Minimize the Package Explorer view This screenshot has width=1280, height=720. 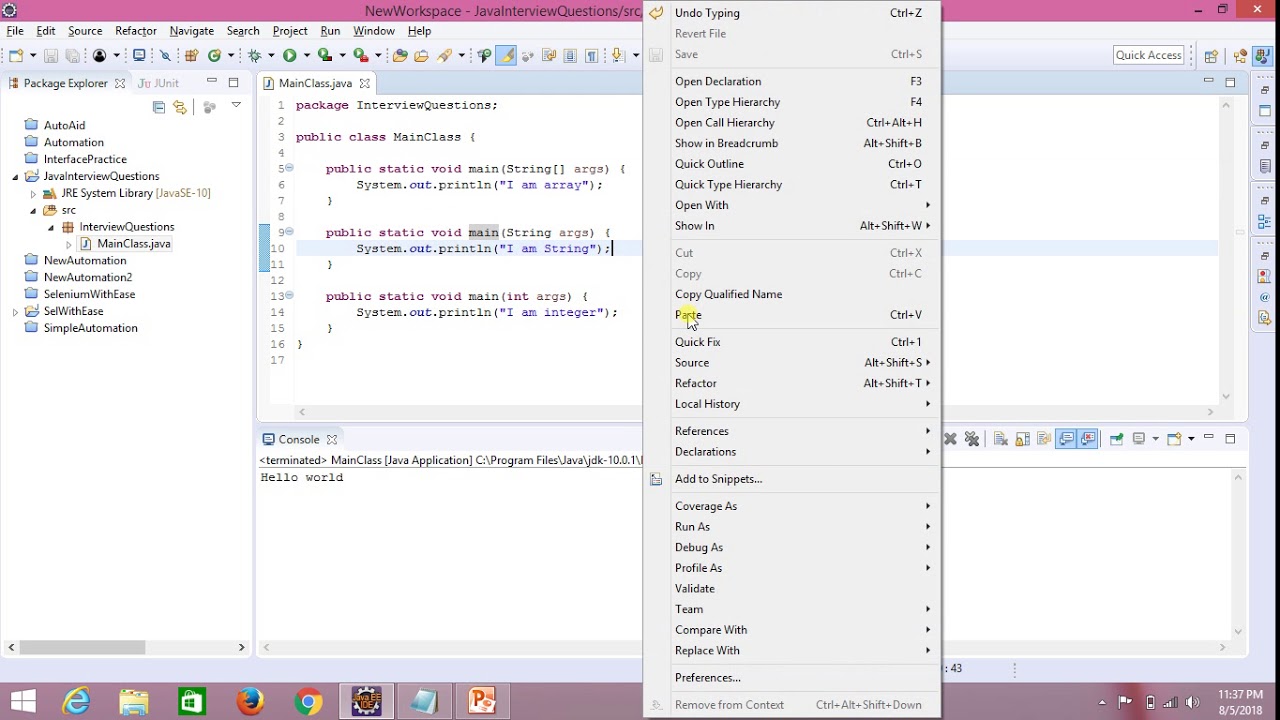click(x=212, y=81)
